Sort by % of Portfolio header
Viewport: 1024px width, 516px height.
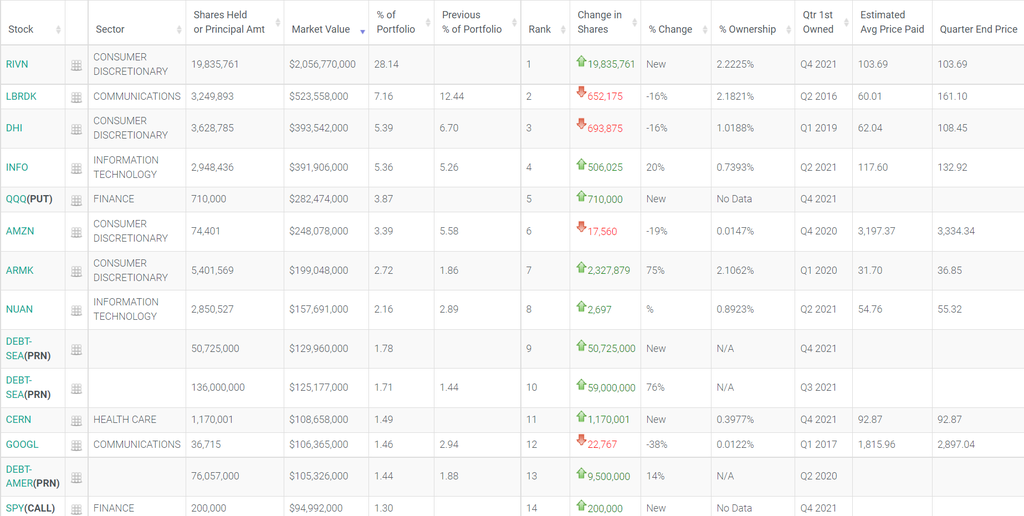pyautogui.click(x=401, y=22)
